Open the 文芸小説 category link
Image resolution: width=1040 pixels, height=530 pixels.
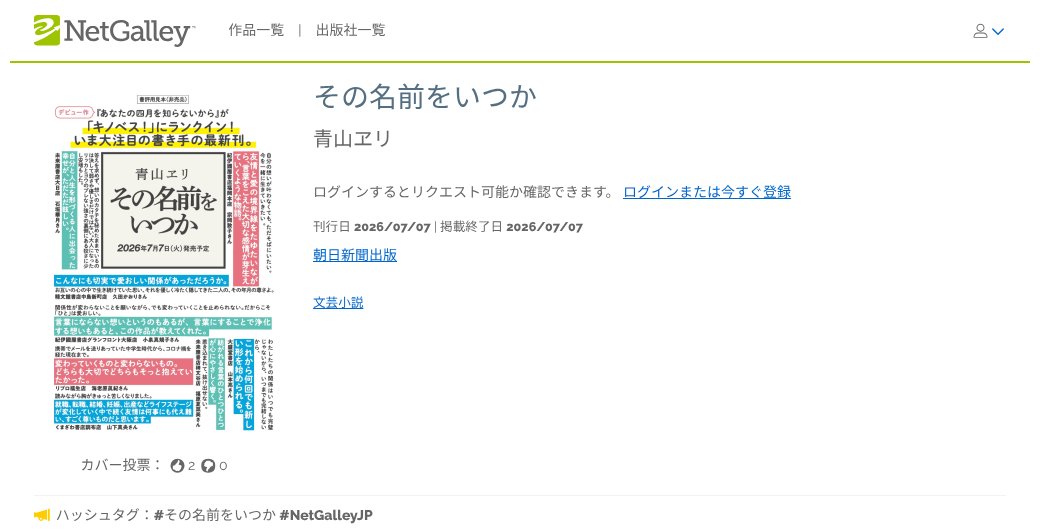(x=338, y=302)
